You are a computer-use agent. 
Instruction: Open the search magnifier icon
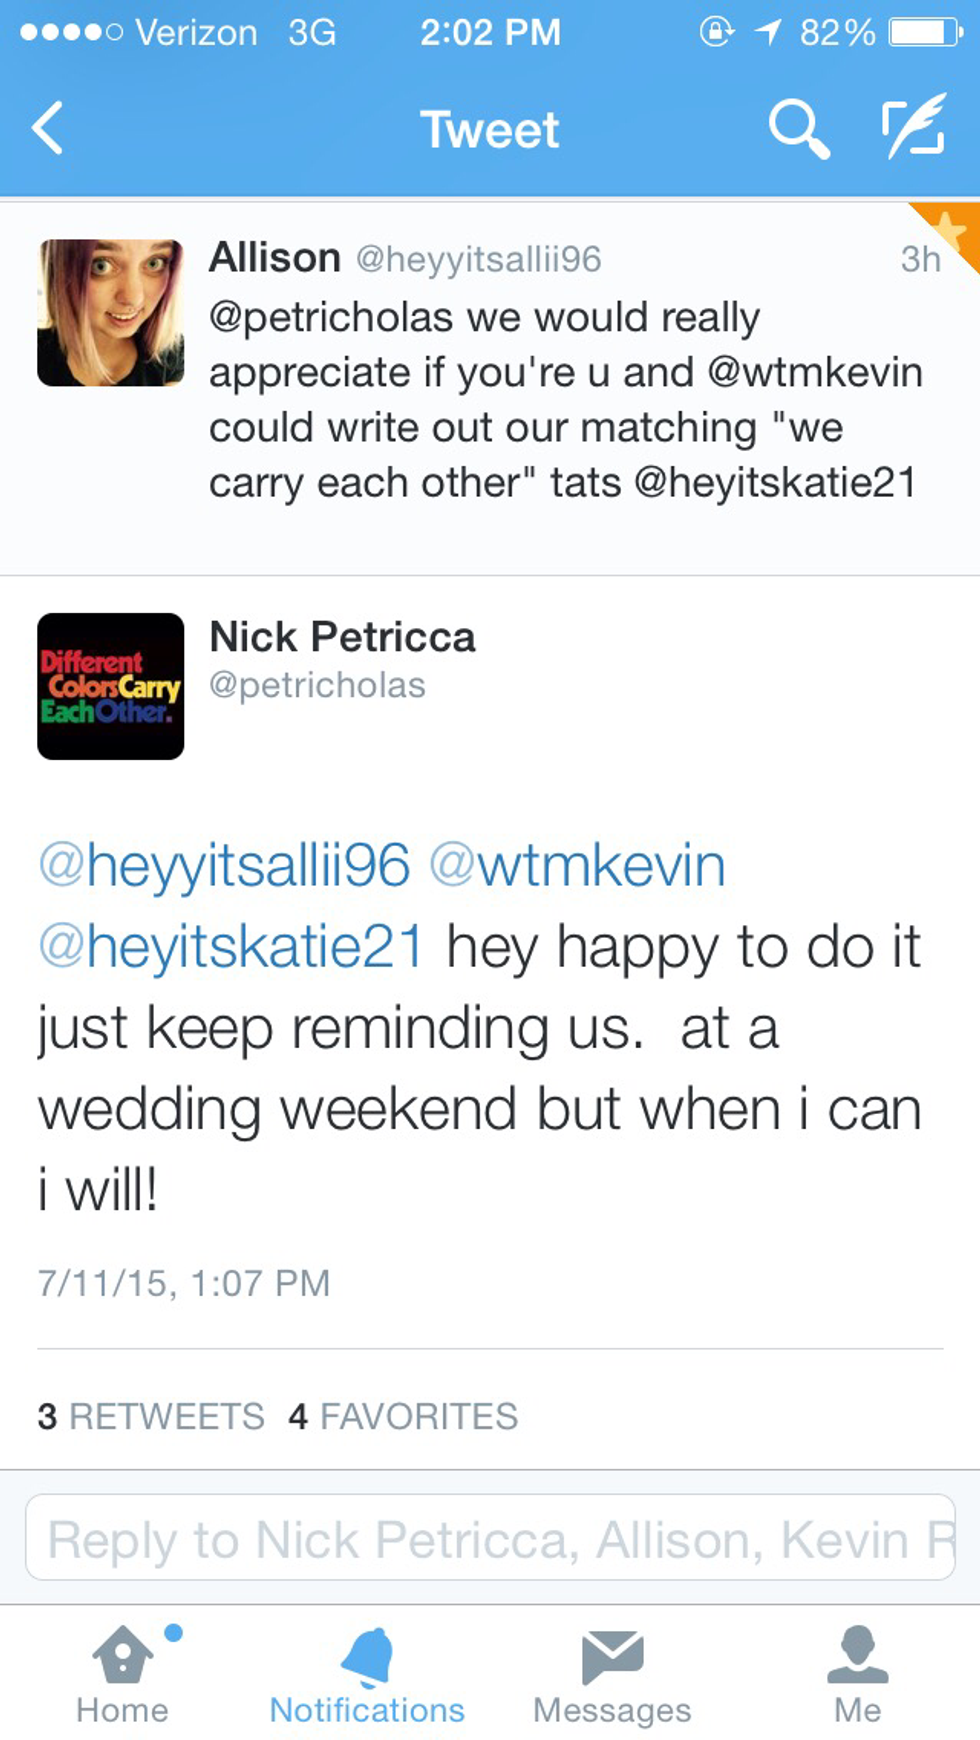click(798, 129)
